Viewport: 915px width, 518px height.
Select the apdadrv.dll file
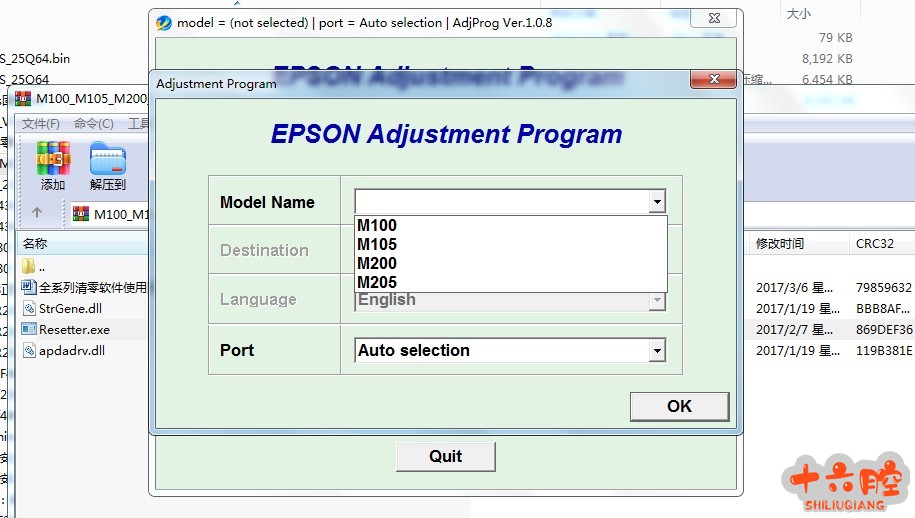71,351
